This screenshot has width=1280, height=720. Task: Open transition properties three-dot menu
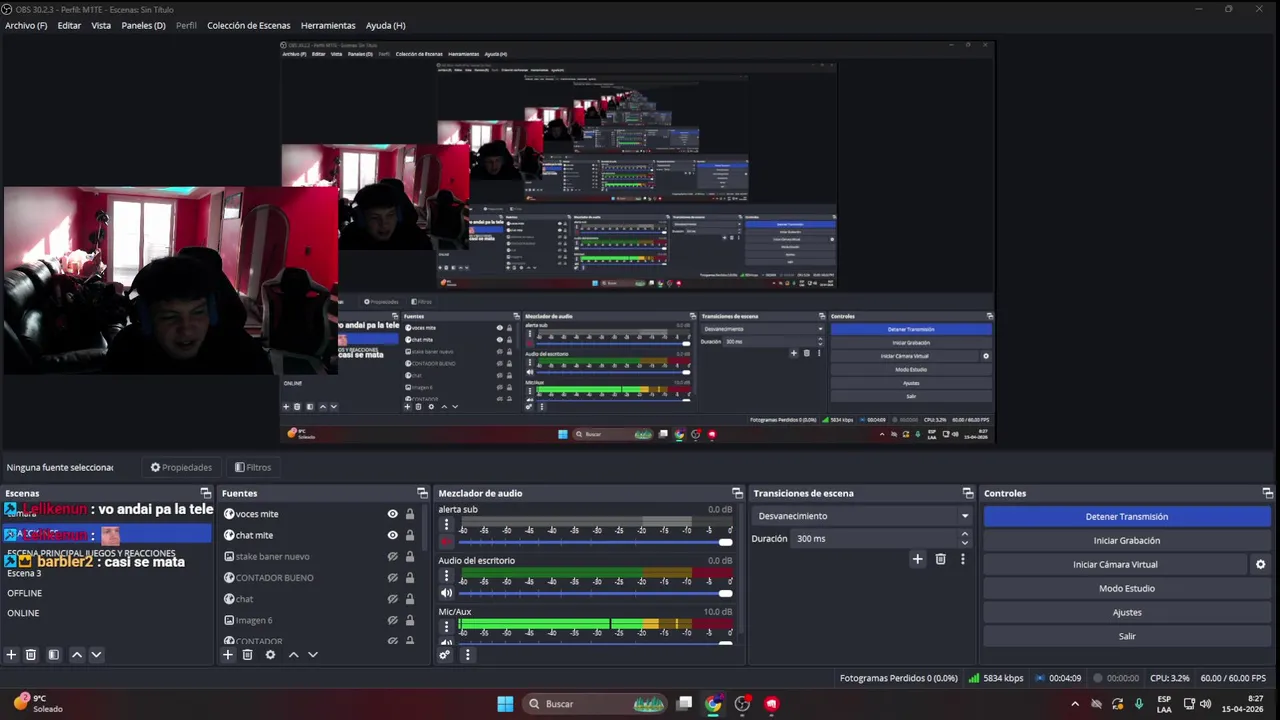click(962, 559)
